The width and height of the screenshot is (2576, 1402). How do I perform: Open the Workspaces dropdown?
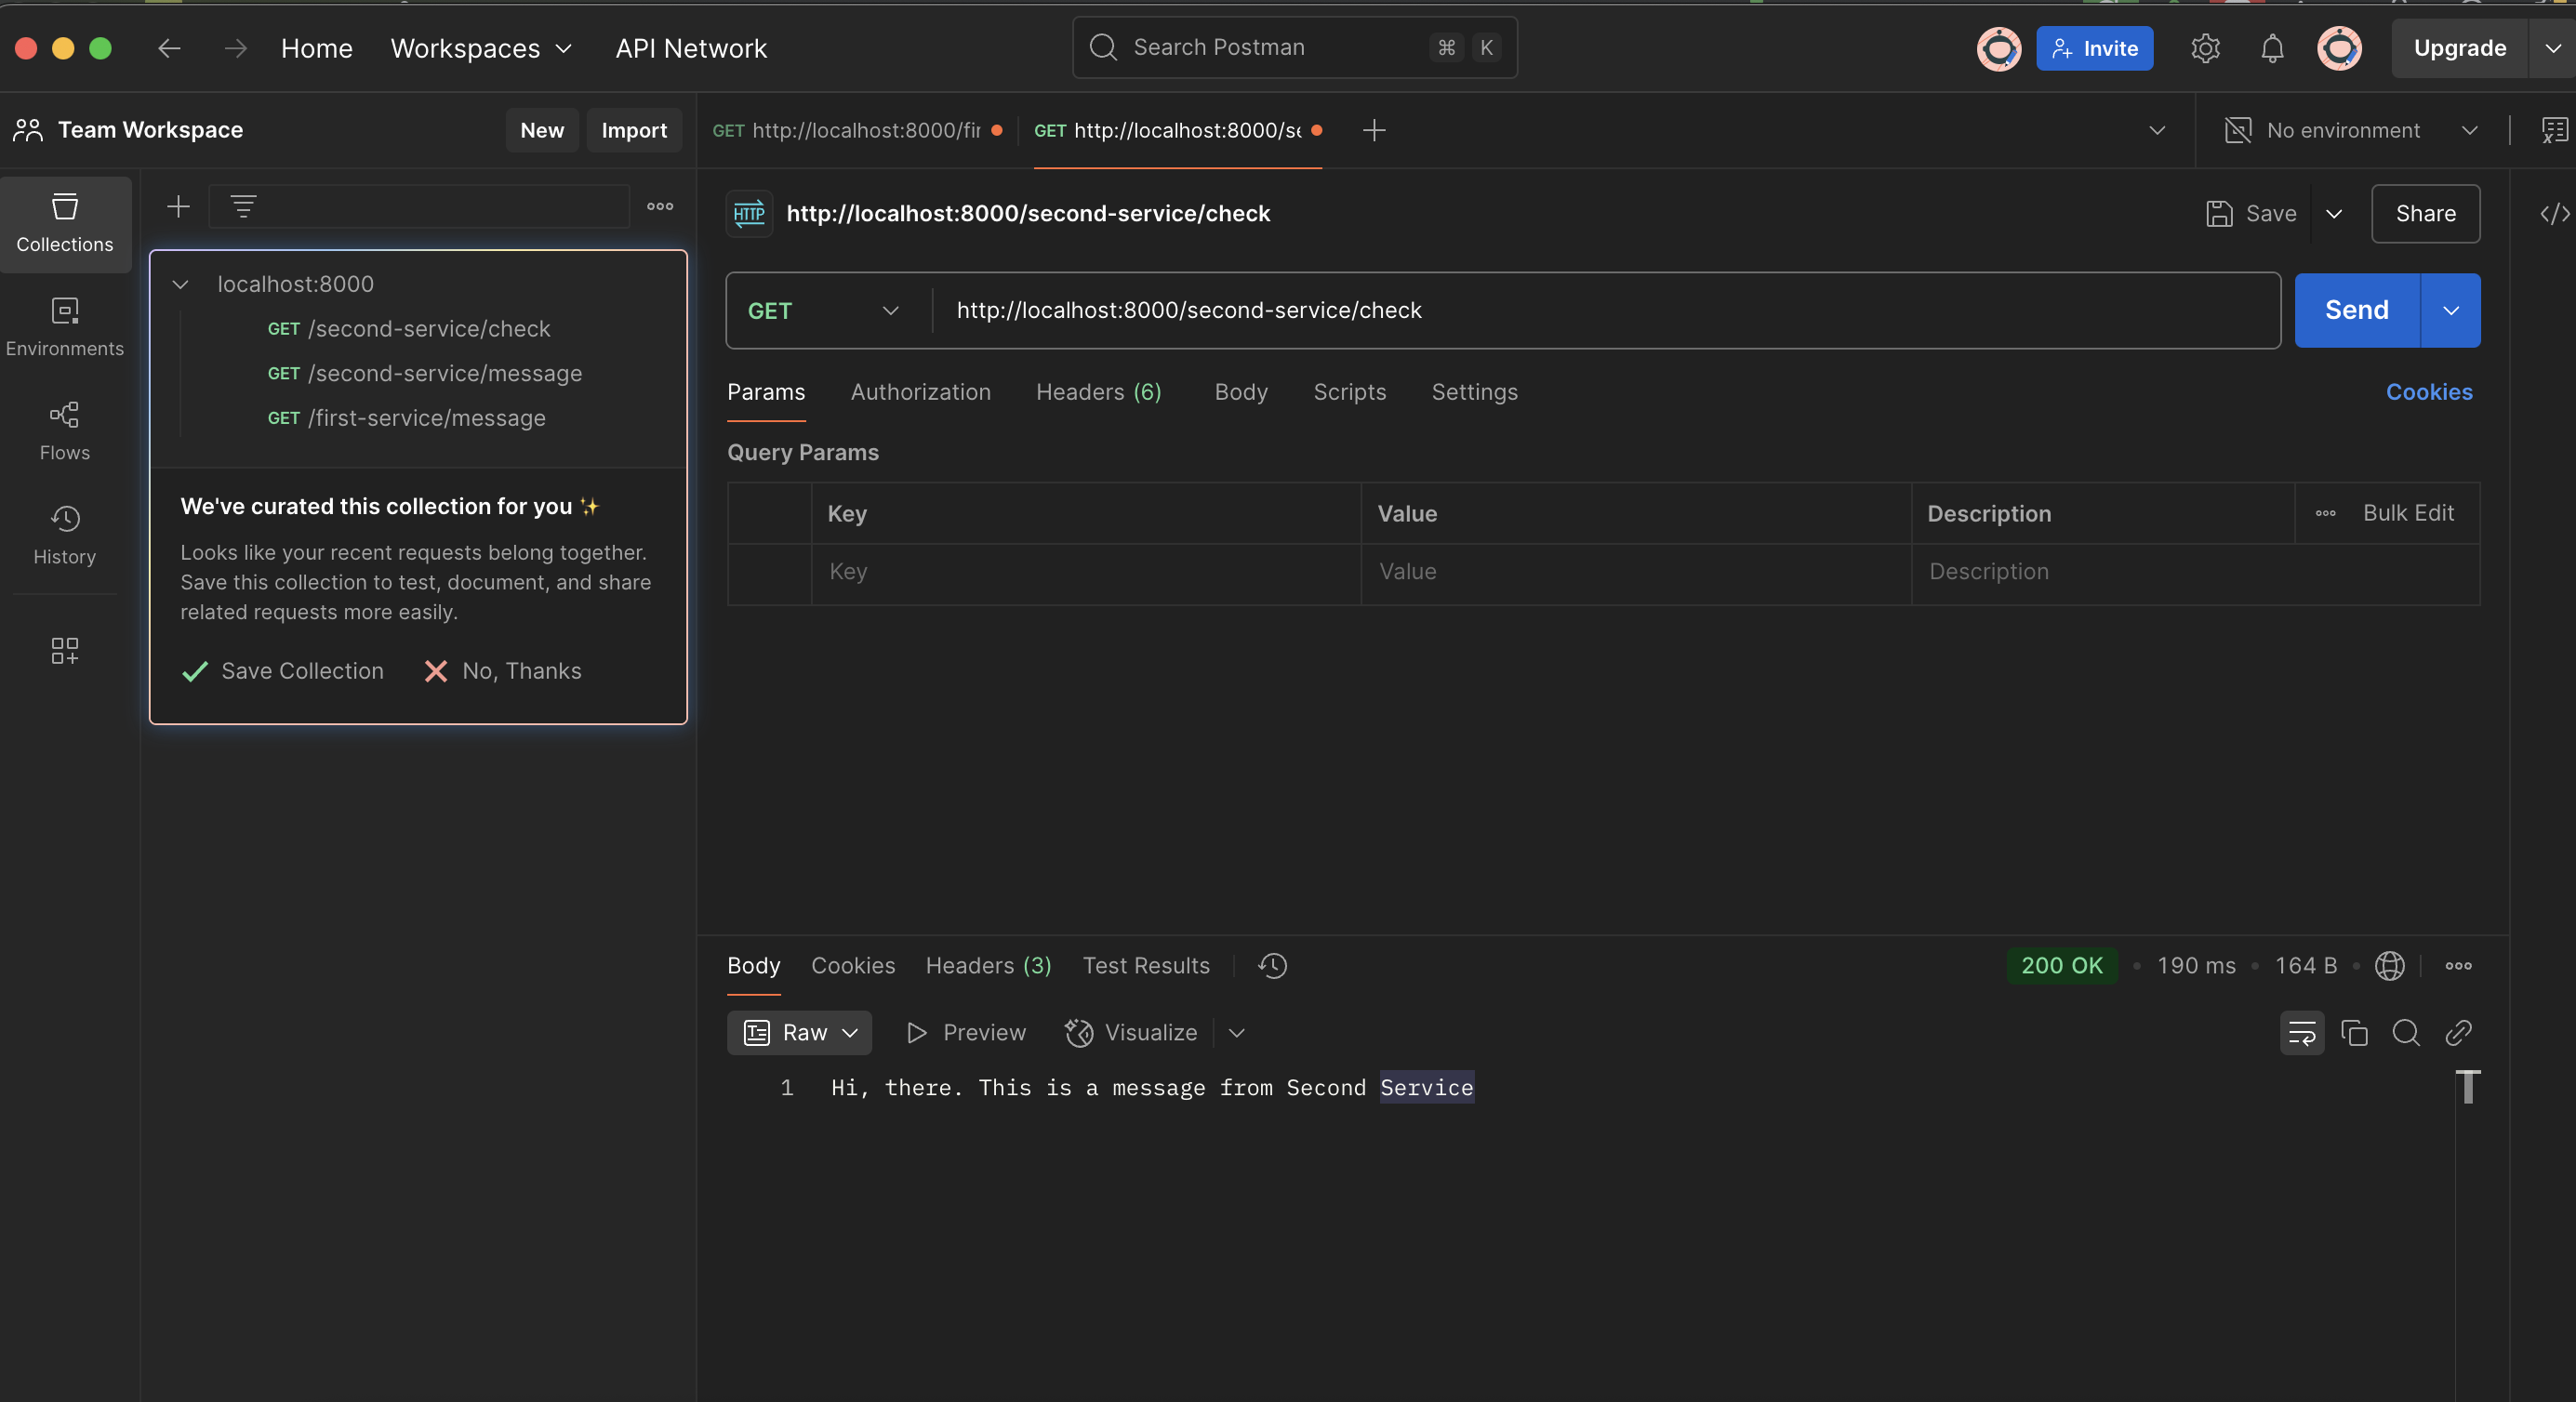481,48
